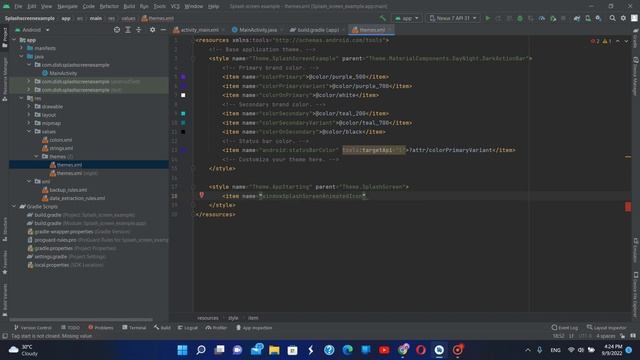Click Collapse All icon in Project panel
640x360 pixels.
pos(138,30)
